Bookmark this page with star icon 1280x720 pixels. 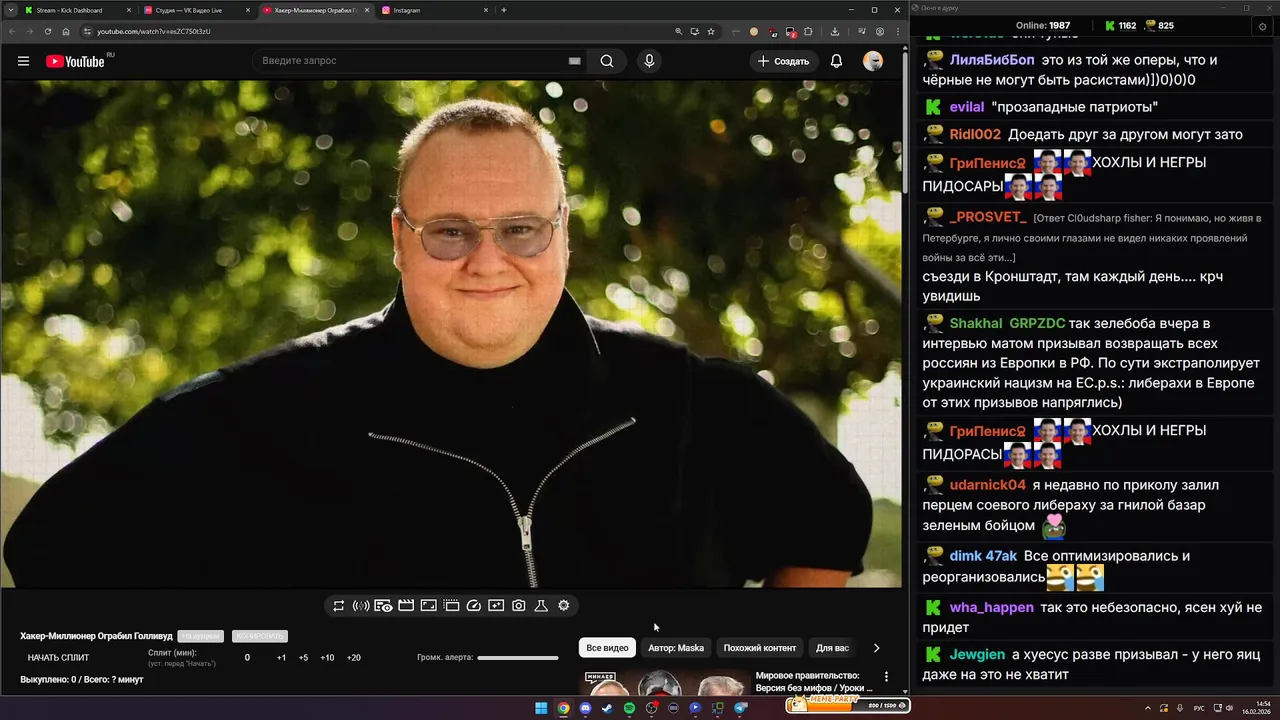[x=711, y=31]
